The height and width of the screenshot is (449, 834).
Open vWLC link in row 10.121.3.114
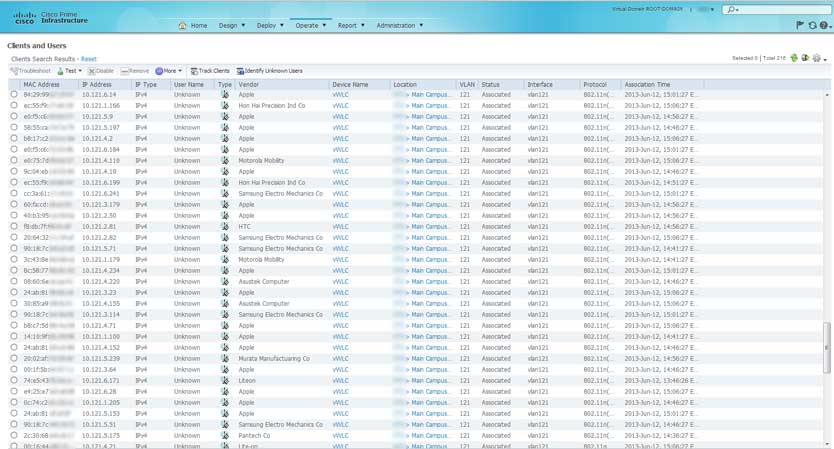[x=340, y=314]
